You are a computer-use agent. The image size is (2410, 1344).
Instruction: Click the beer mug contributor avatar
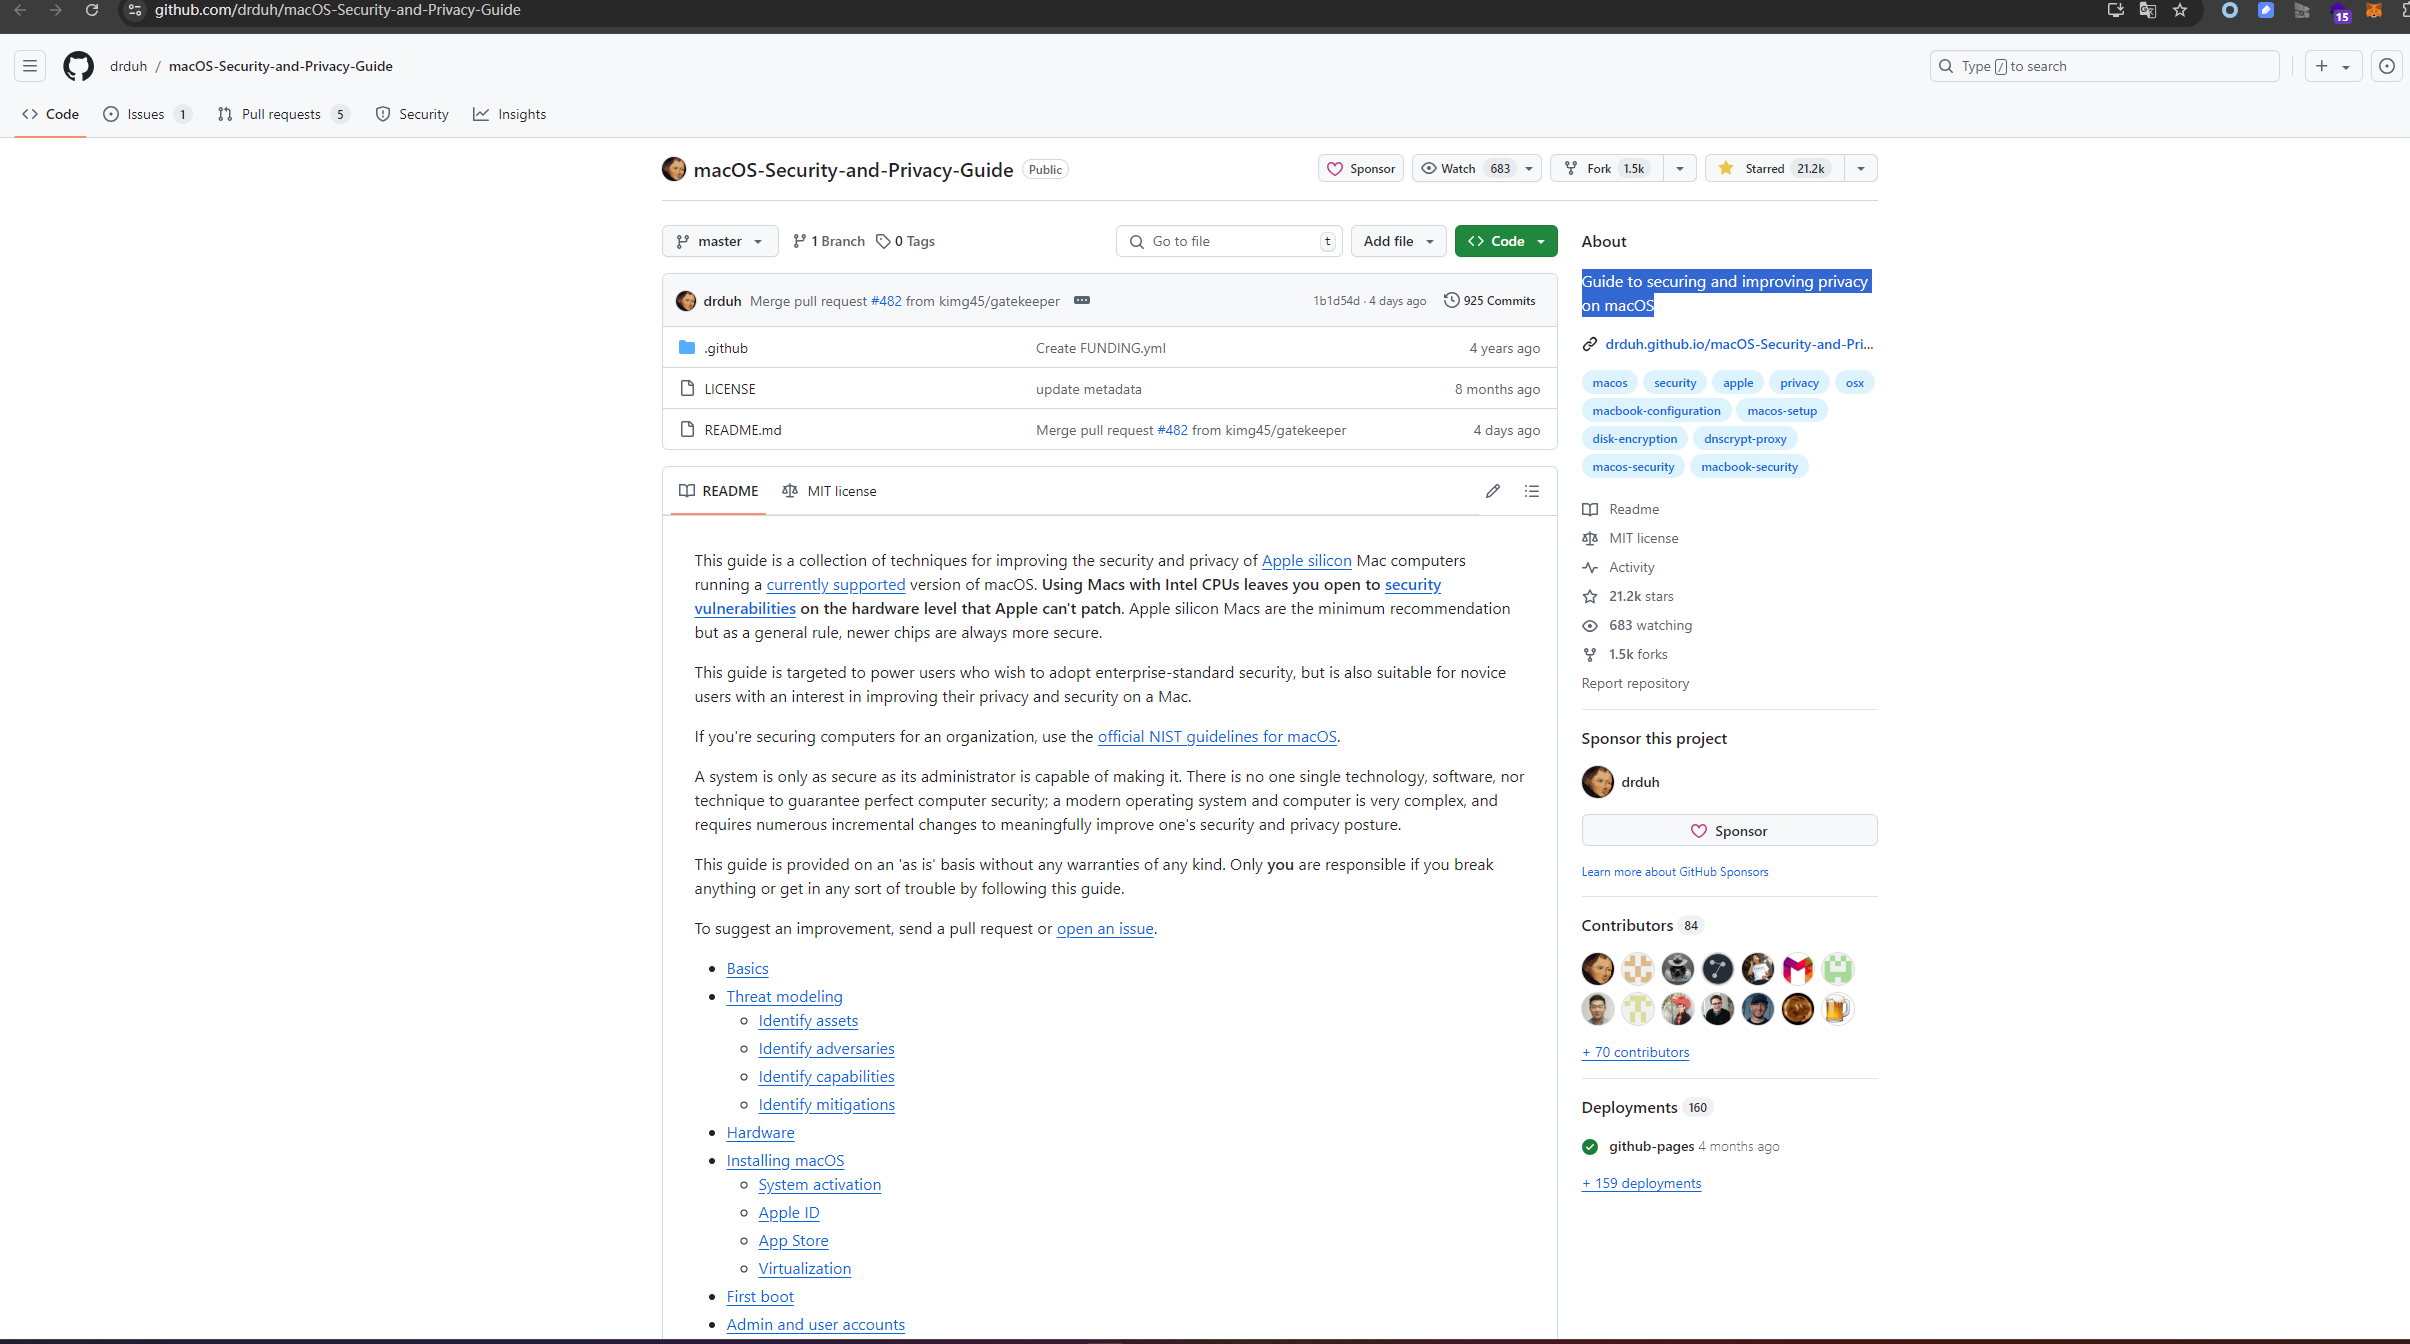[x=1837, y=1008]
